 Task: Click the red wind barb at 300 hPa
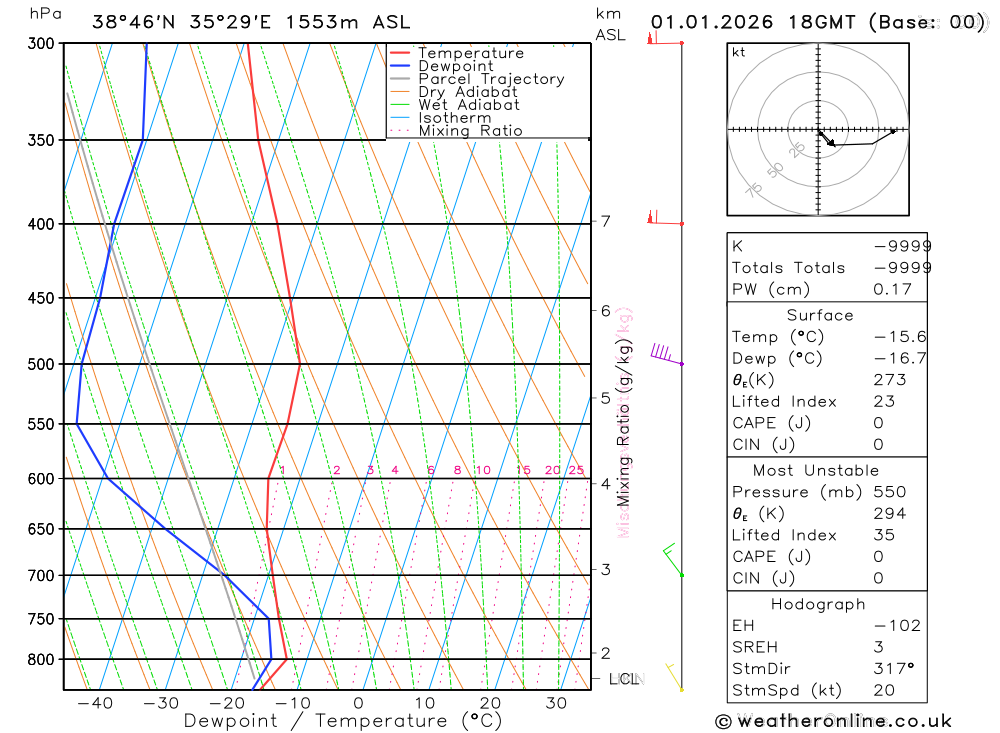(x=665, y=38)
